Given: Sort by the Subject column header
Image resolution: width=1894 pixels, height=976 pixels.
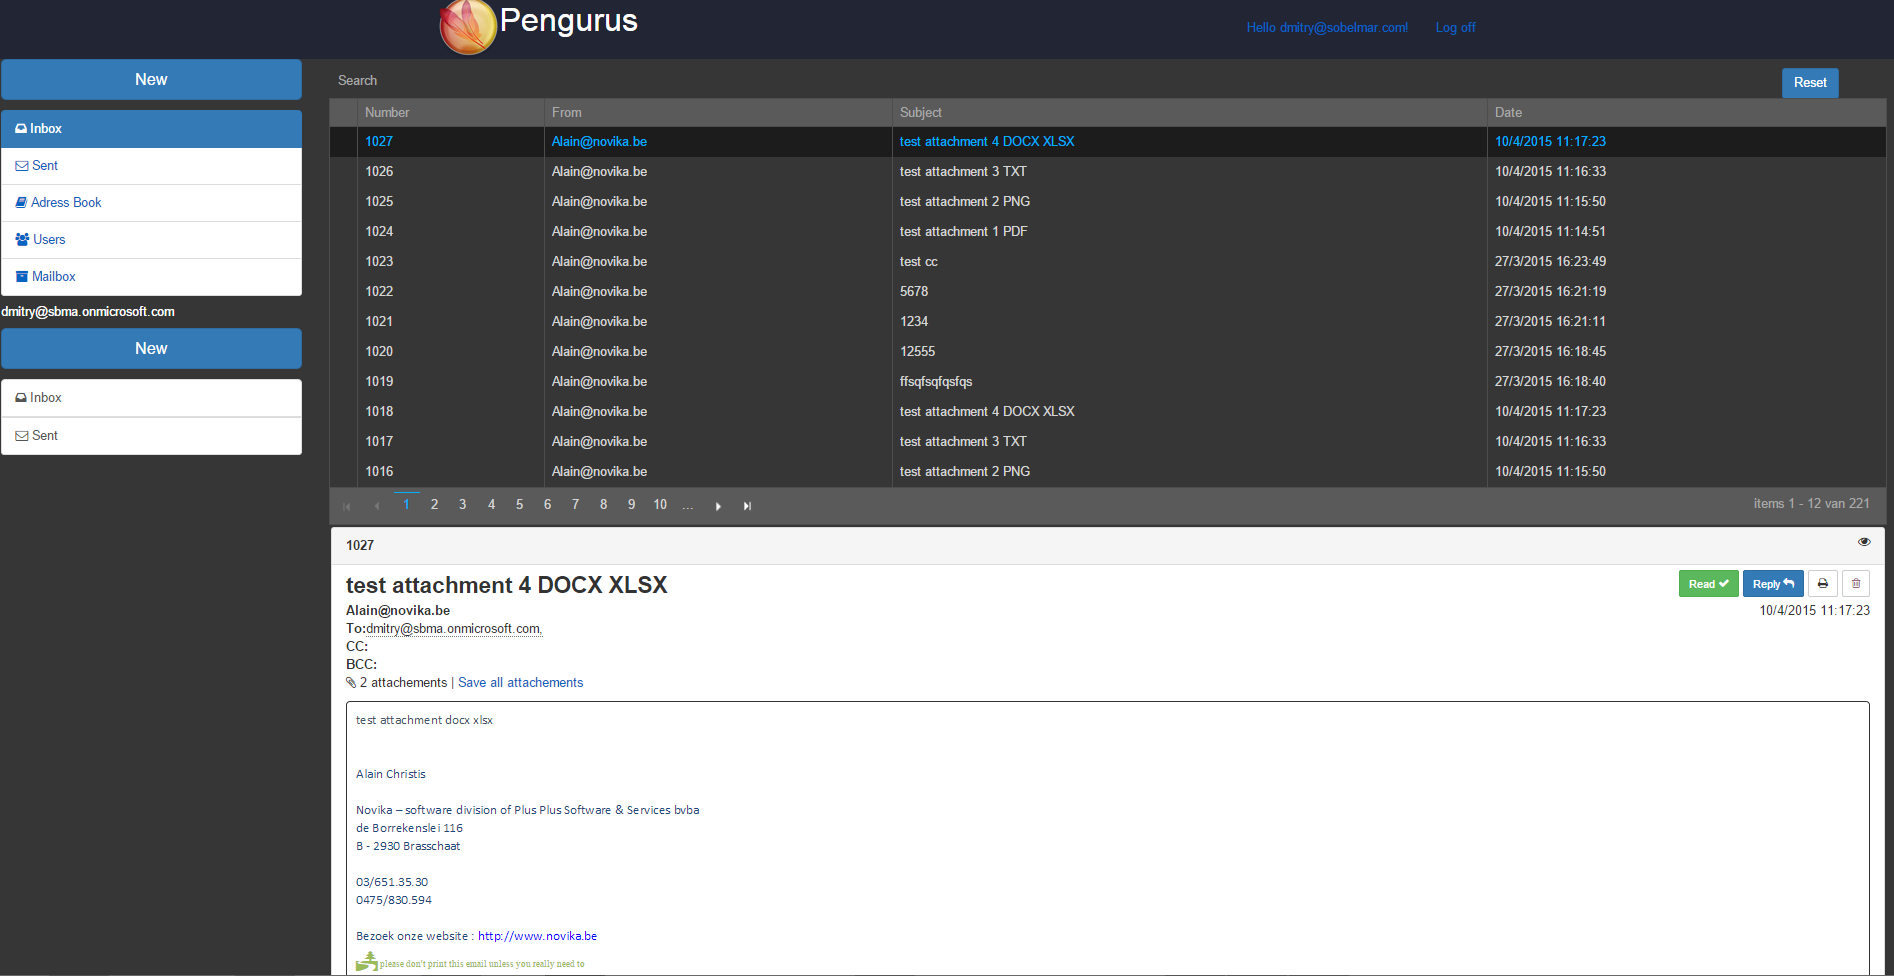Looking at the screenshot, I should pyautogui.click(x=1189, y=113).
